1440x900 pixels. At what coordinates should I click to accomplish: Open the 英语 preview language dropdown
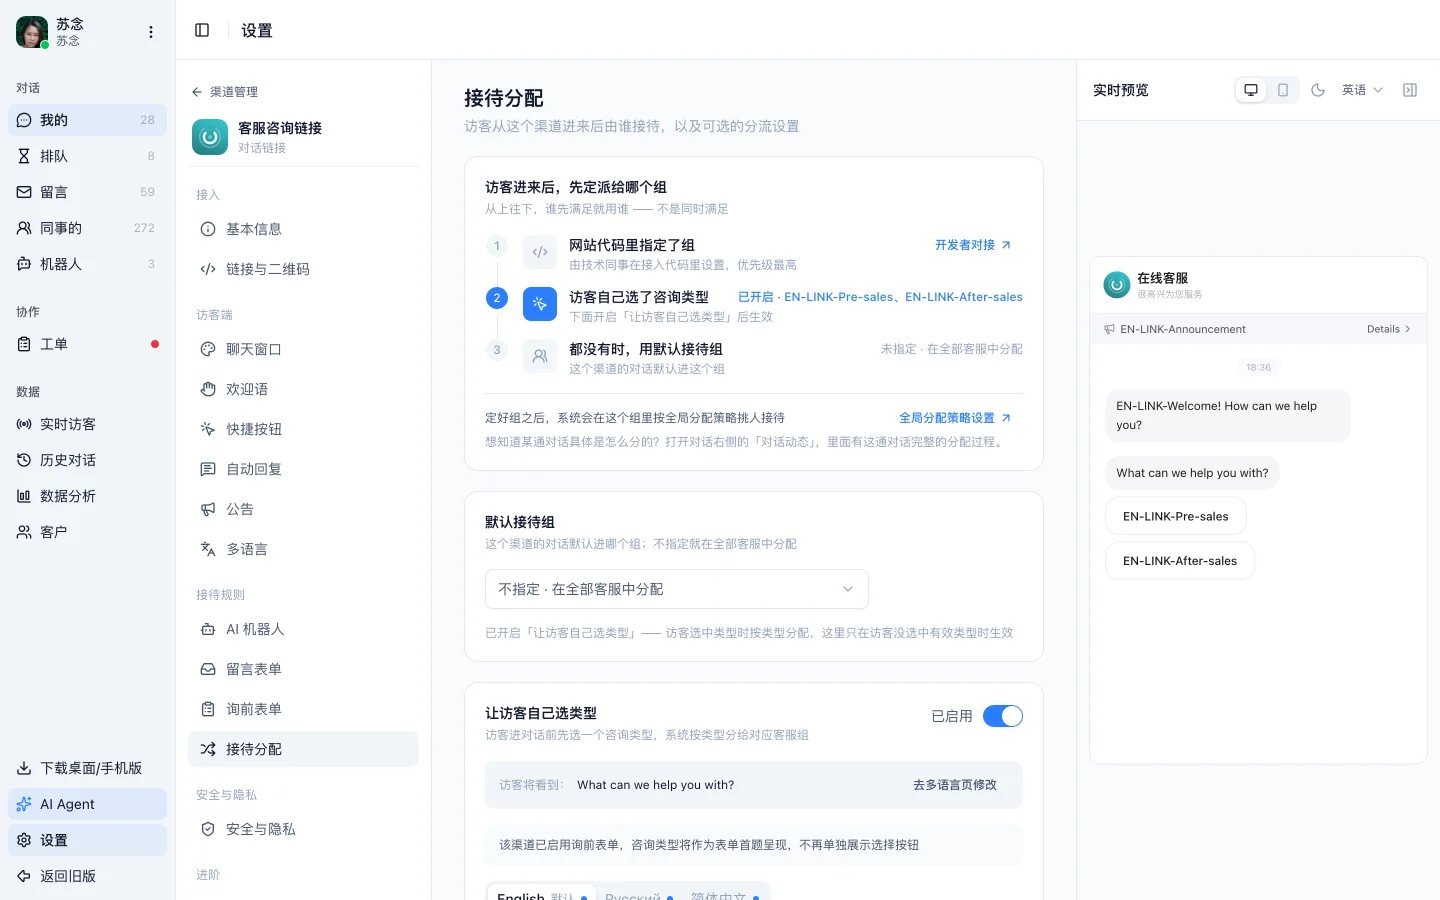click(1362, 90)
